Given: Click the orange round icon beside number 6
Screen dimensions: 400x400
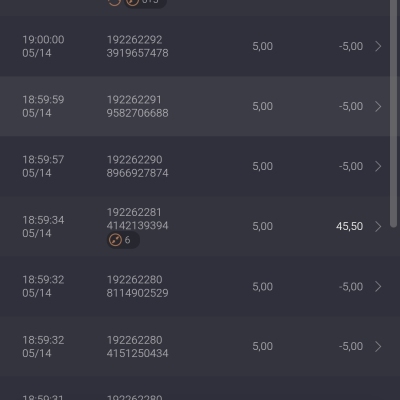Looking at the screenshot, I should point(115,240).
